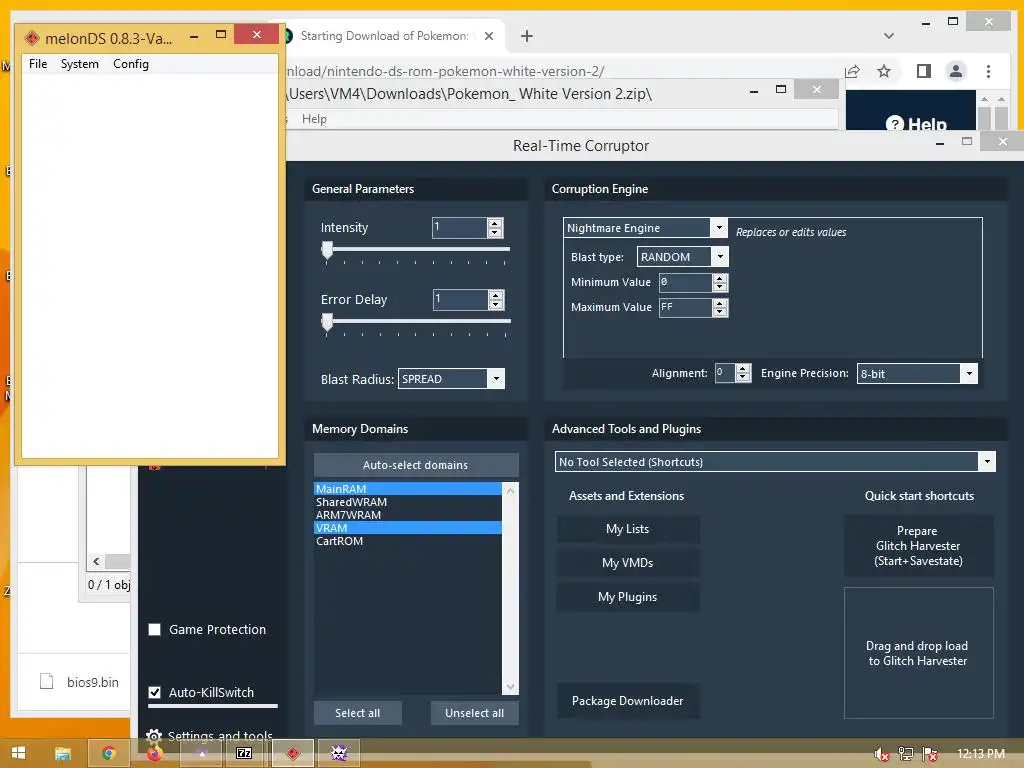Switch to melonDS in the taskbar
Screen dimensions: 1024x768
pyautogui.click(x=293, y=754)
